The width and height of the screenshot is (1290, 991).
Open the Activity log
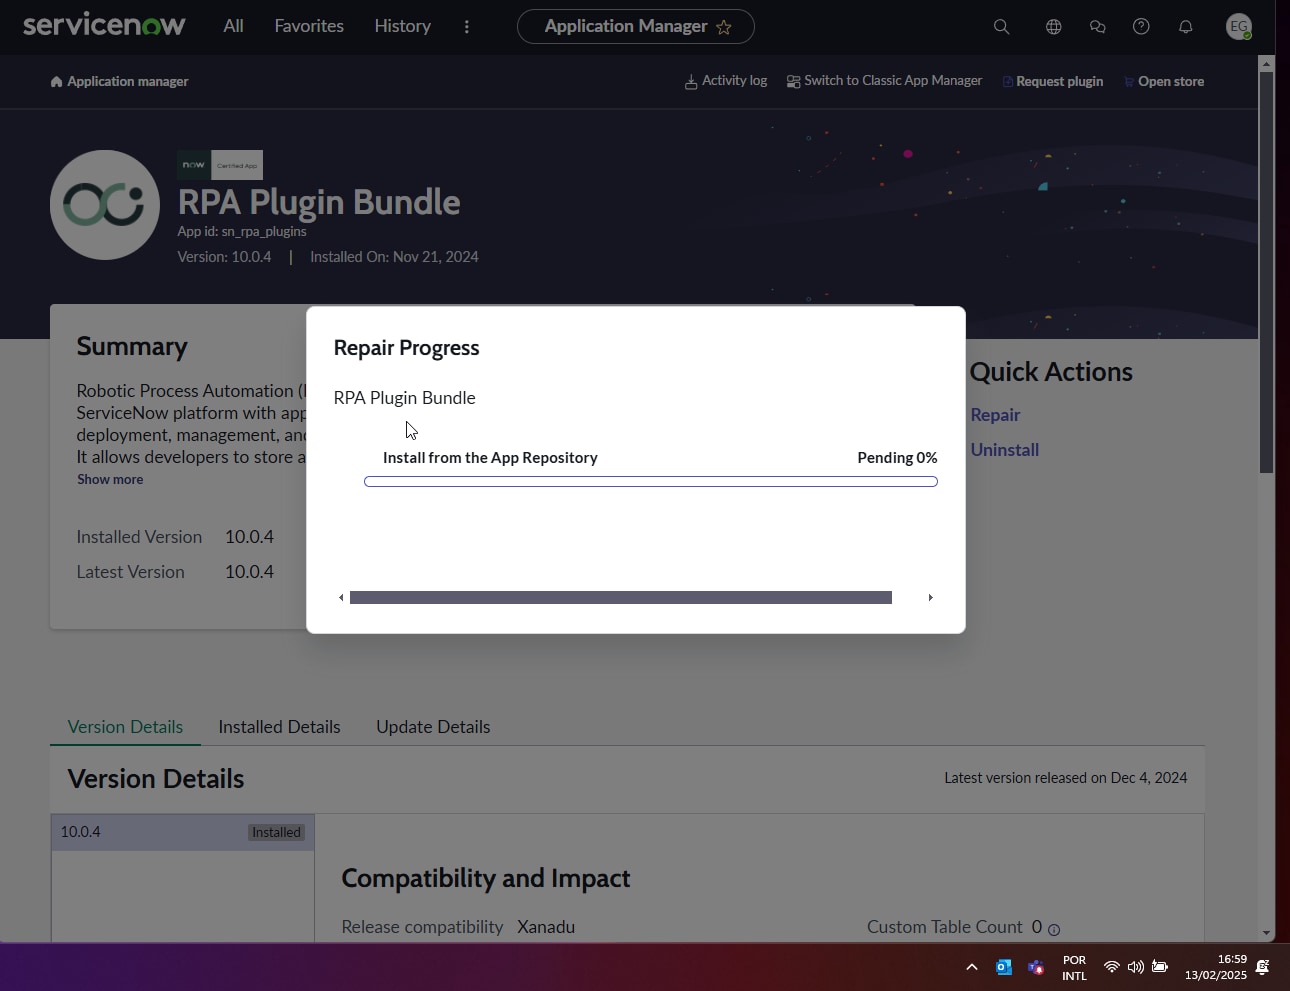coord(726,81)
